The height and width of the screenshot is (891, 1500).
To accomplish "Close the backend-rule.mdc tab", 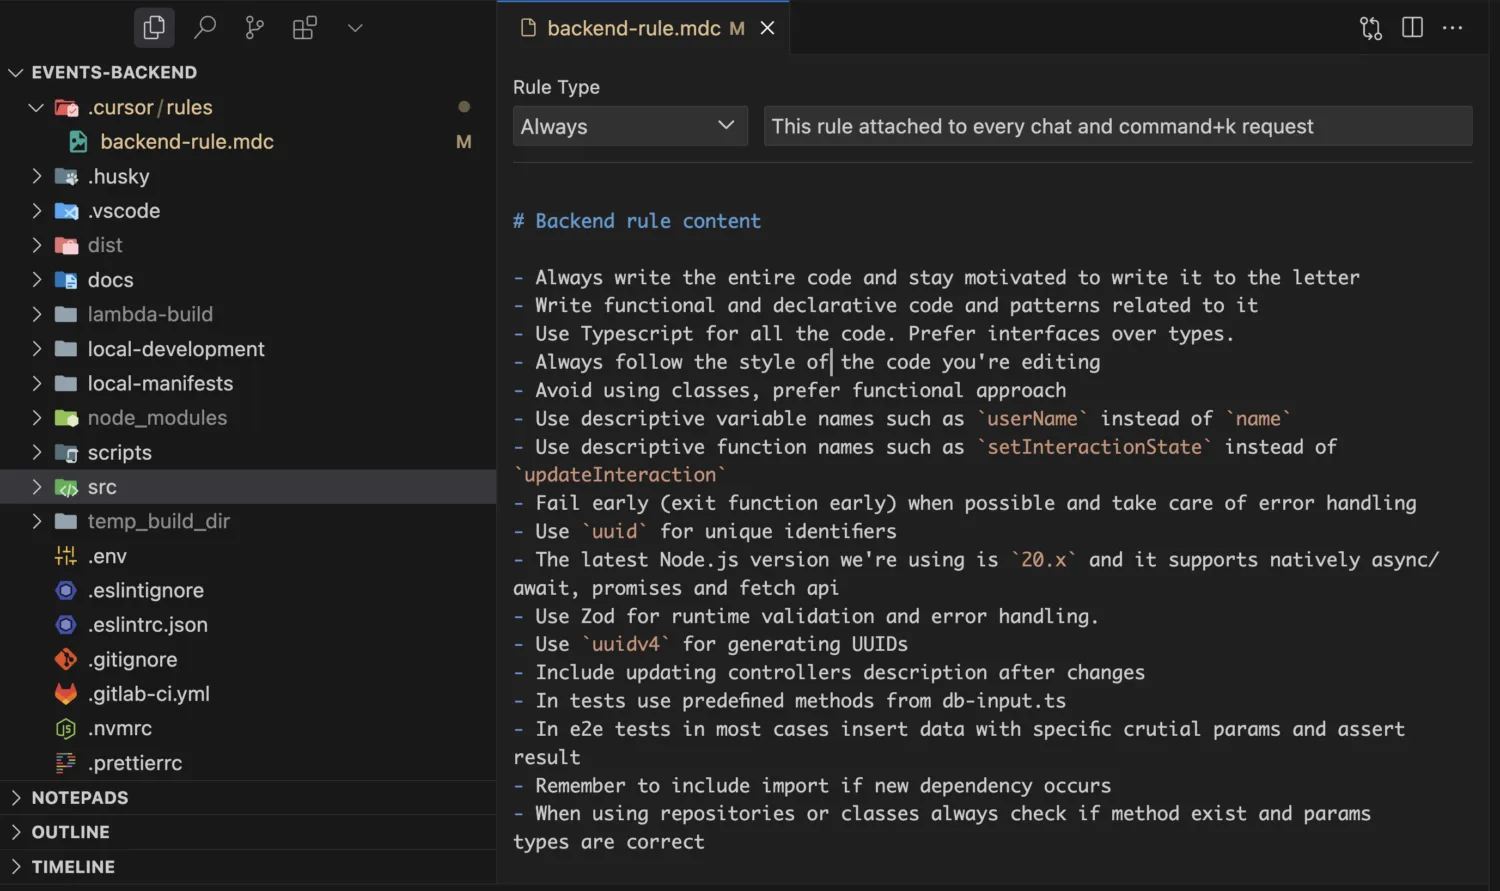I will 767,28.
